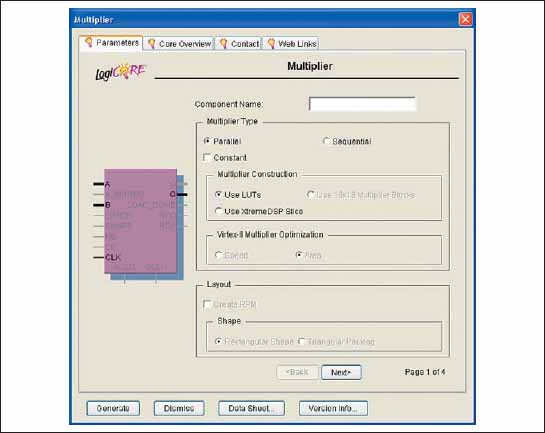545x433 pixels.
Task: Click the purple multiplier block symbol
Action: 140,221
